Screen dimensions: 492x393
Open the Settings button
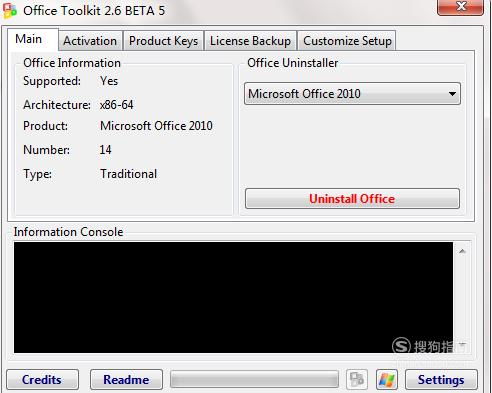[x=441, y=380]
